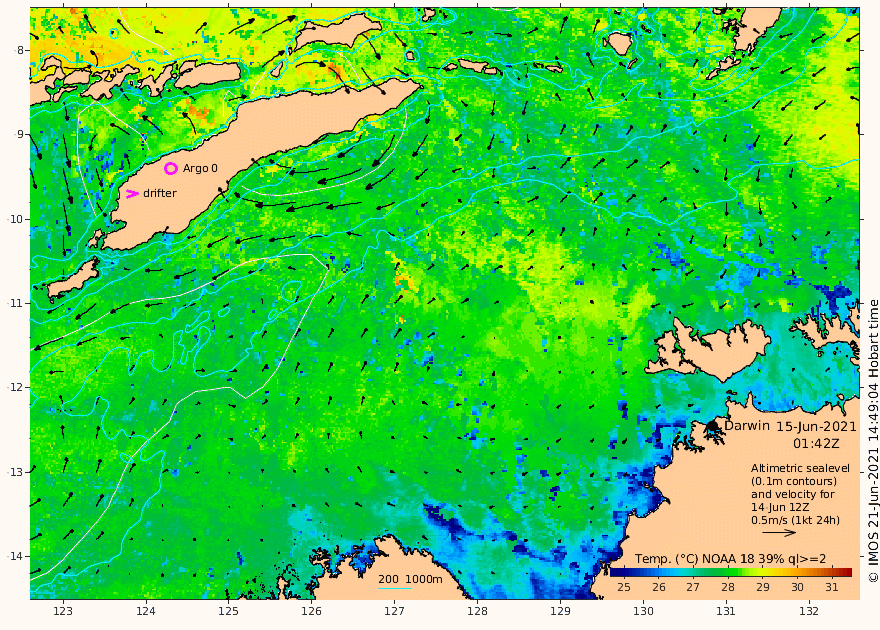Viewport: 880px width, 630px height.
Task: Click longitude axis label 131
Action: tap(726, 611)
